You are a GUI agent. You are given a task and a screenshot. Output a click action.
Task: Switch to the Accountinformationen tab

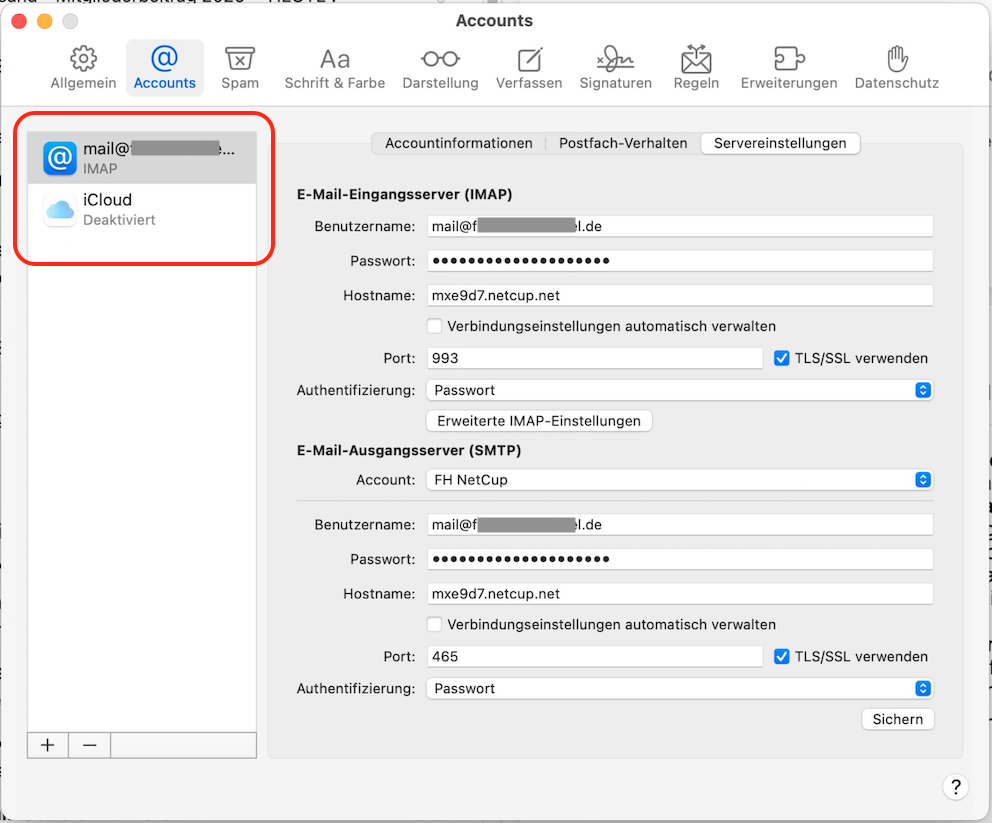[458, 143]
